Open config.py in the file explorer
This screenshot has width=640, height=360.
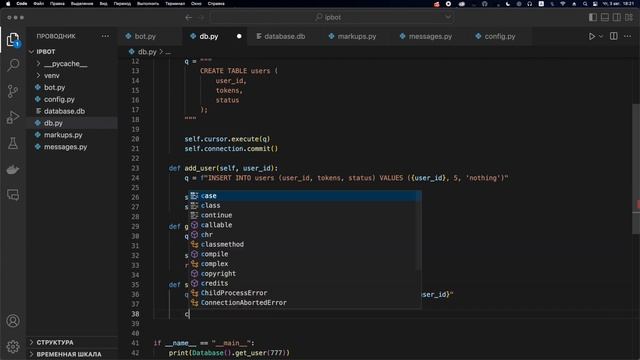tap(73, 99)
